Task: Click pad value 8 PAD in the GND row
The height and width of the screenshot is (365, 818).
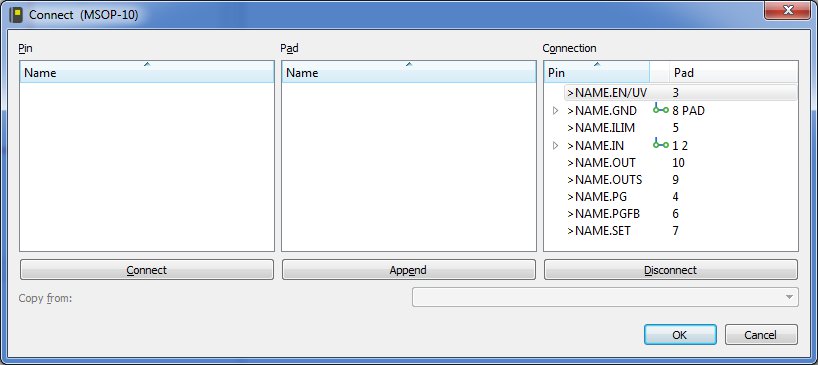Action: pos(689,111)
